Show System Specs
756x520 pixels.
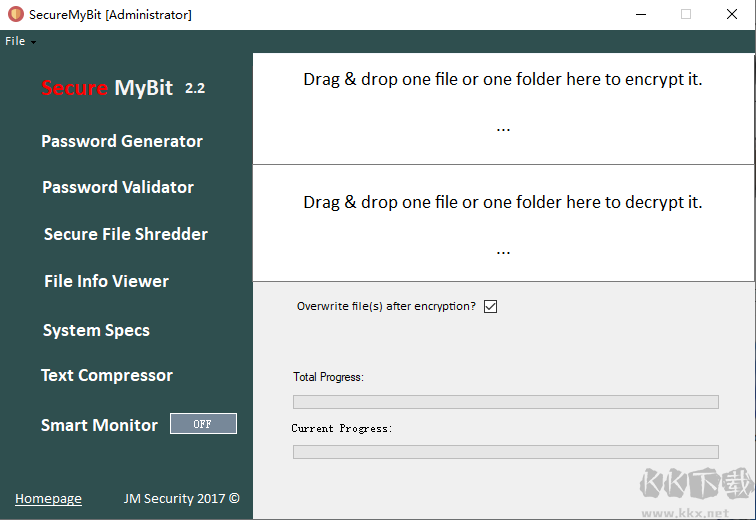pos(96,331)
